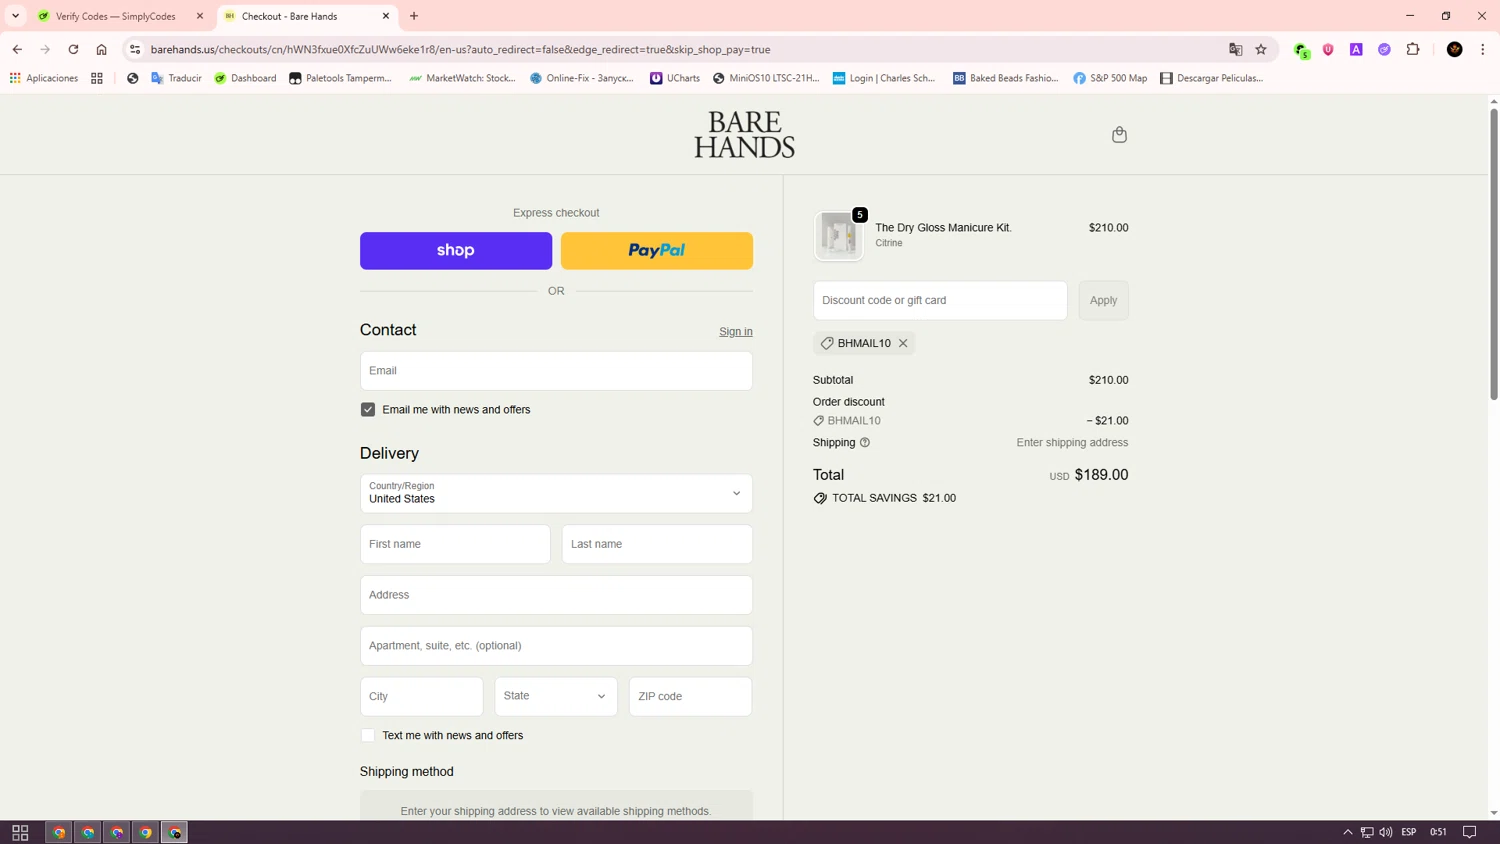The height and width of the screenshot is (844, 1500).
Task: Open the MarketWatch bookmark
Action: pyautogui.click(x=462, y=78)
